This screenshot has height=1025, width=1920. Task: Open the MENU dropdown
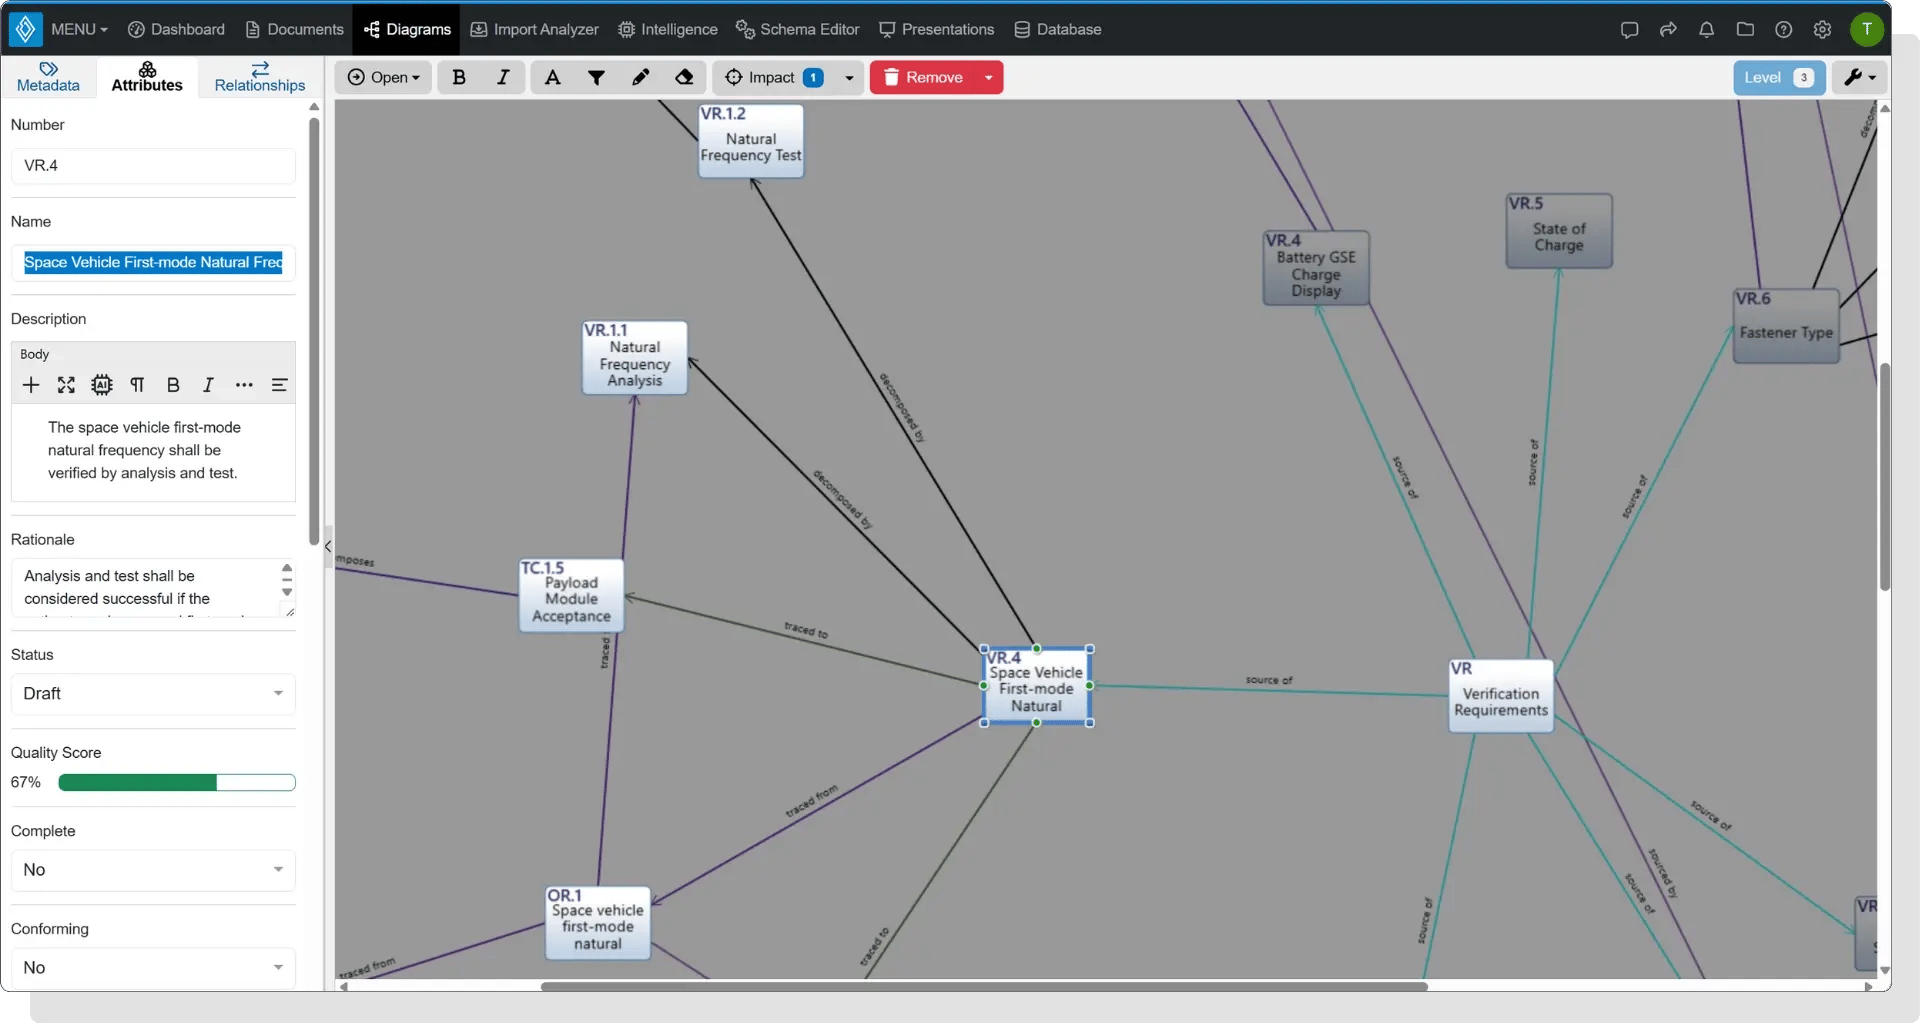pos(78,29)
